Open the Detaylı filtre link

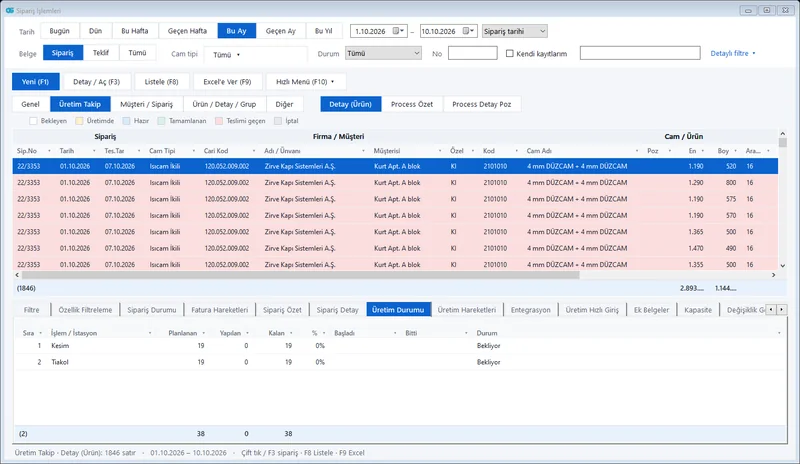tap(733, 53)
